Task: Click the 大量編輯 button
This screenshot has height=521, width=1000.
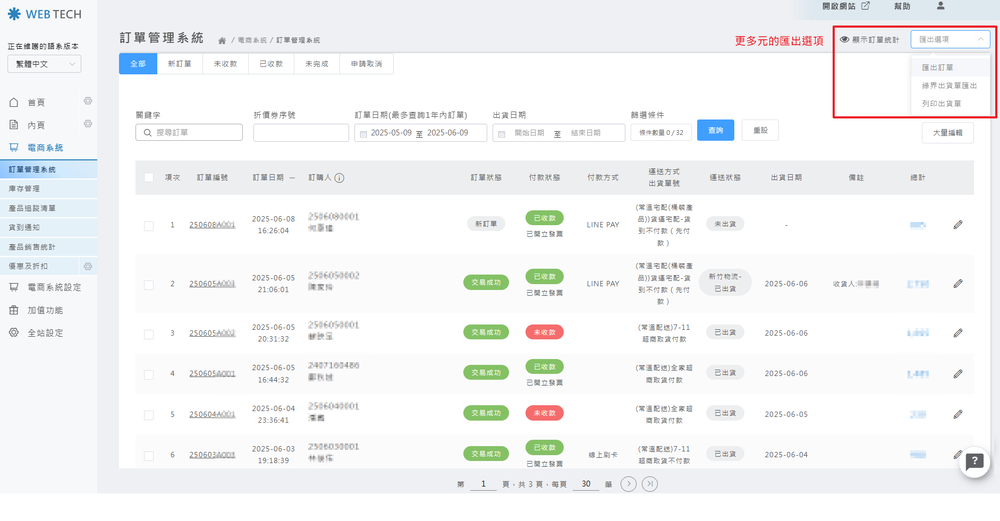Action: (948, 133)
